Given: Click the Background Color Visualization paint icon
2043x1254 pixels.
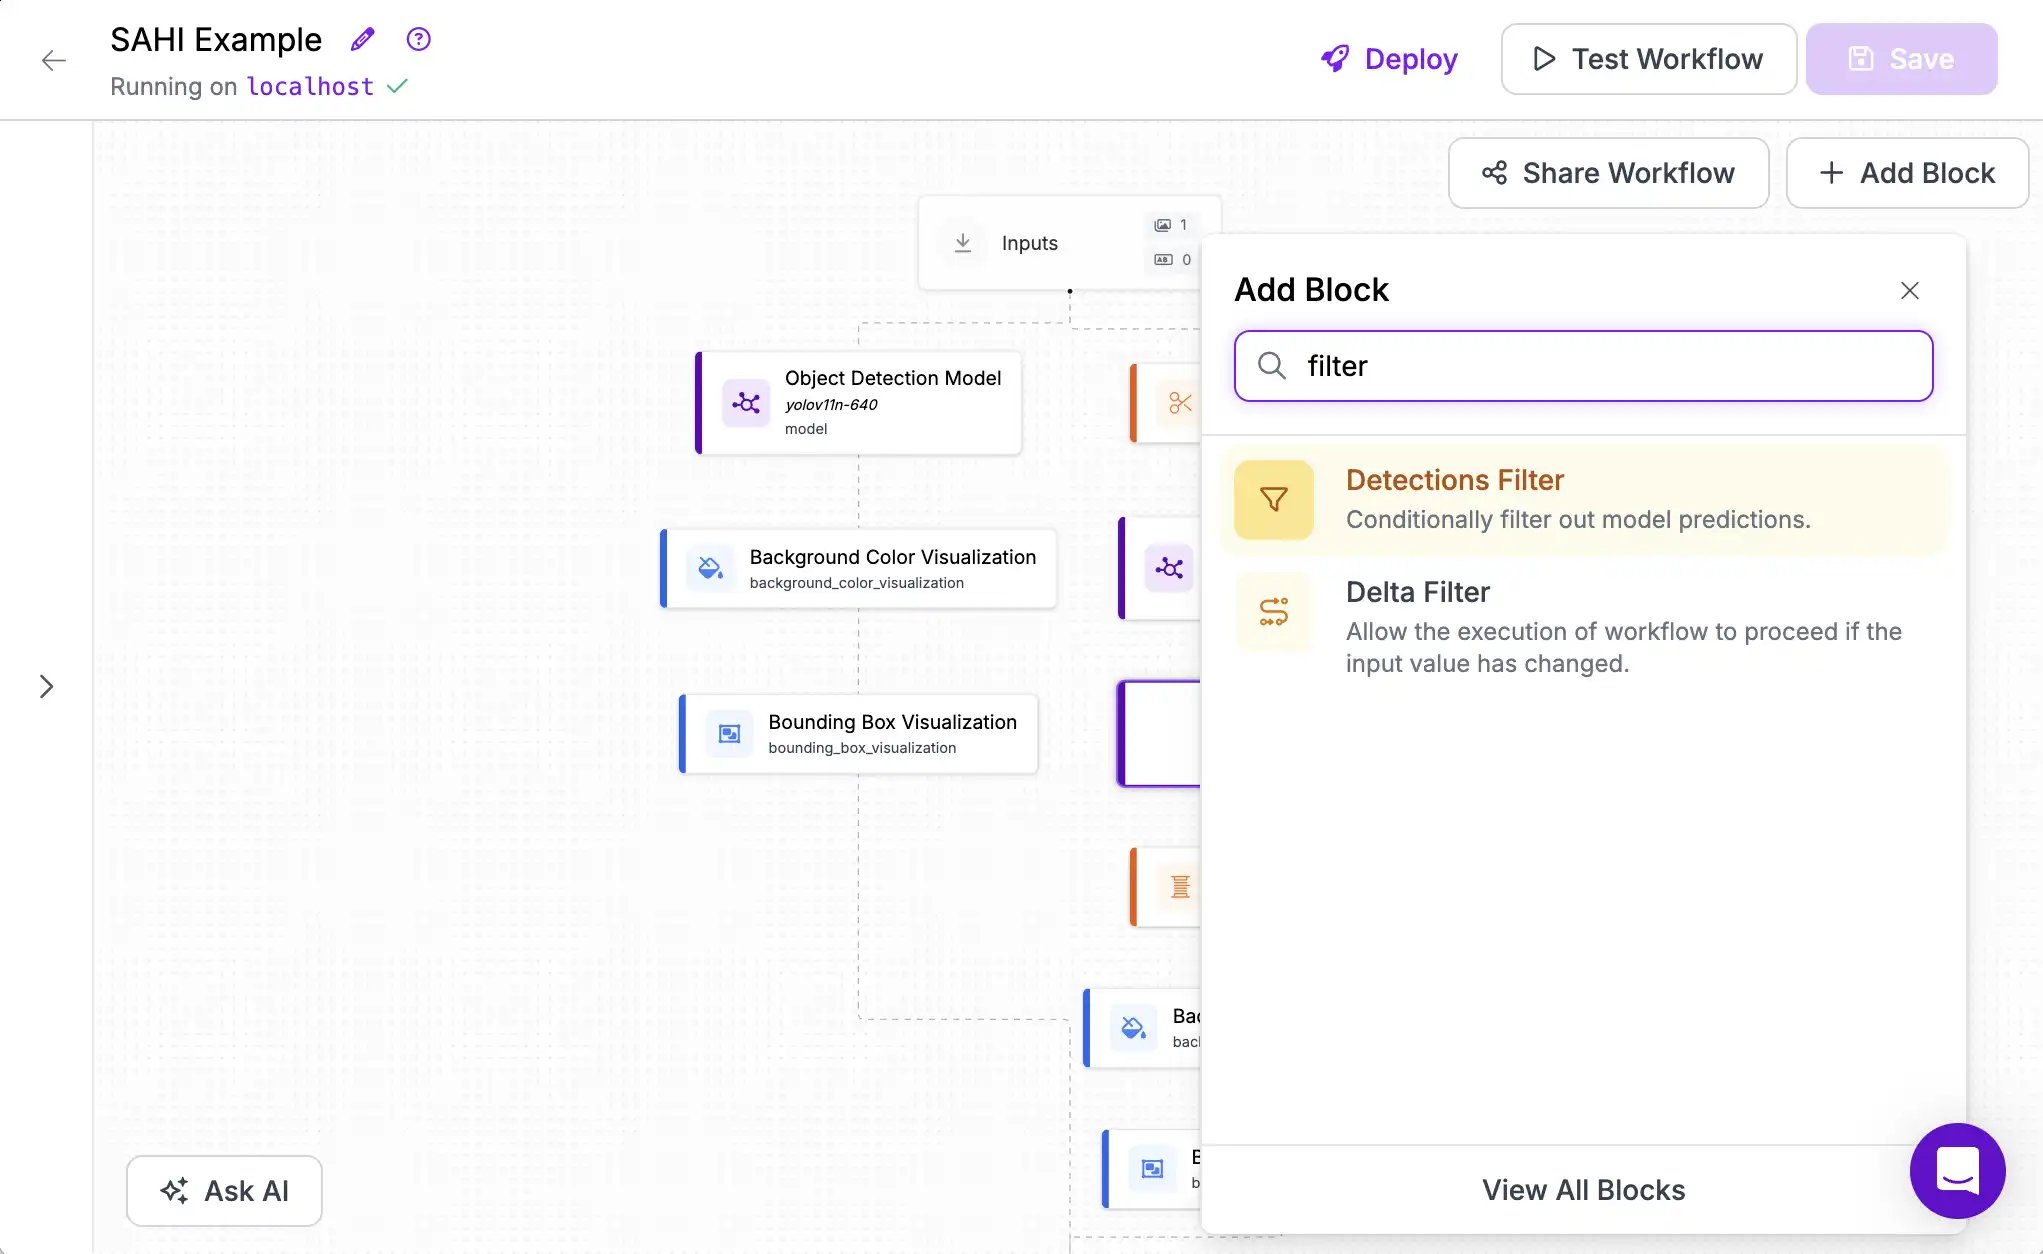Looking at the screenshot, I should pyautogui.click(x=711, y=568).
